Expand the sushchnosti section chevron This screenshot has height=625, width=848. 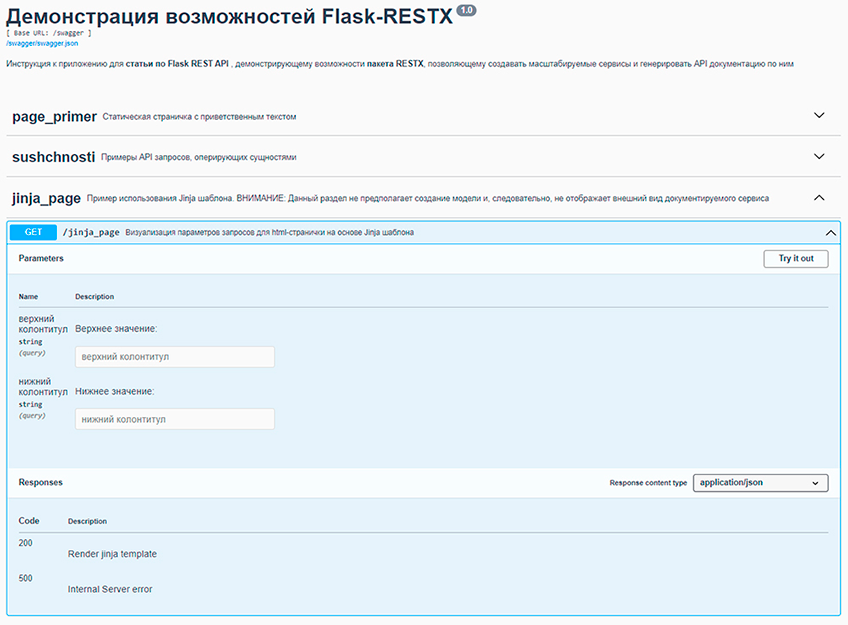pyautogui.click(x=819, y=156)
